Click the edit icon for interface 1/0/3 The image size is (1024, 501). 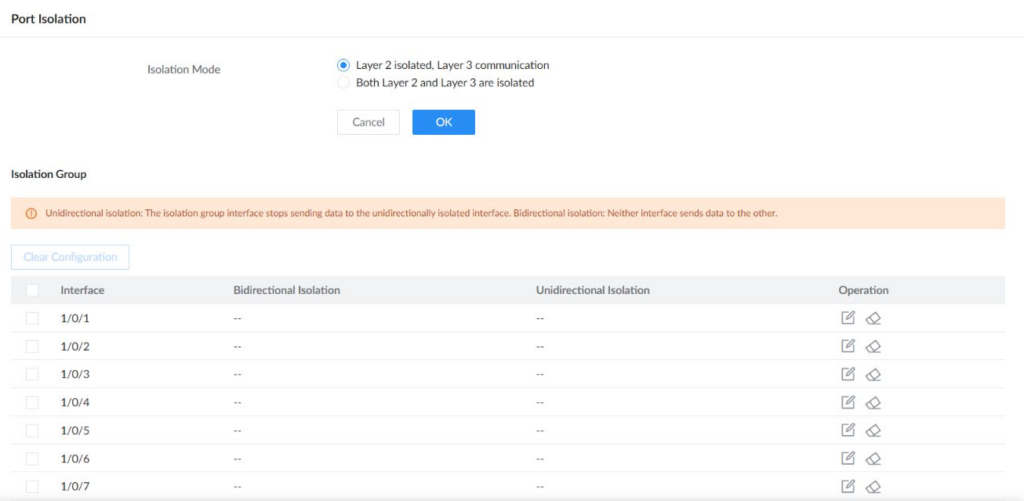coord(848,374)
